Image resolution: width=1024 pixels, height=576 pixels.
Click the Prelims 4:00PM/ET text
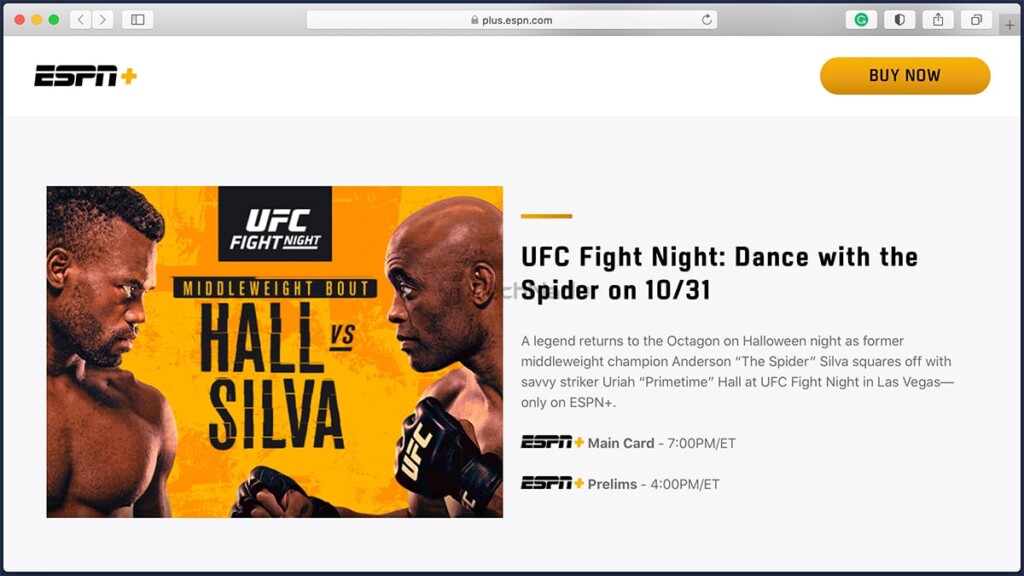point(654,484)
